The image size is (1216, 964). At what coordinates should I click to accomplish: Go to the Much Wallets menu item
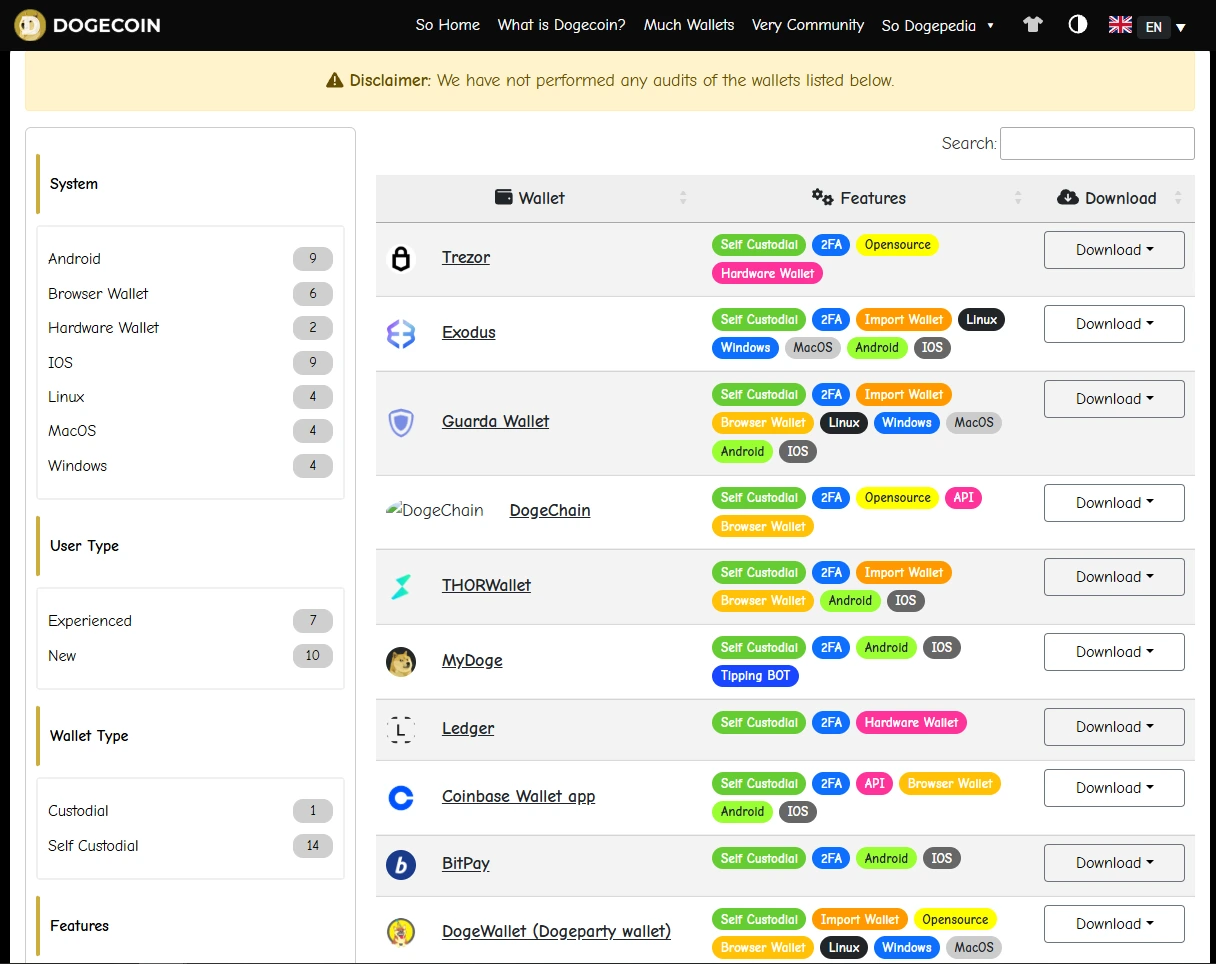coord(689,25)
